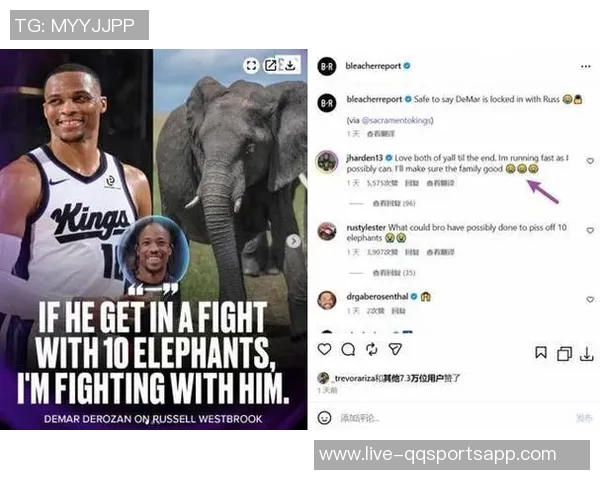
Task: Open image in new window icon
Action: click(x=271, y=65)
